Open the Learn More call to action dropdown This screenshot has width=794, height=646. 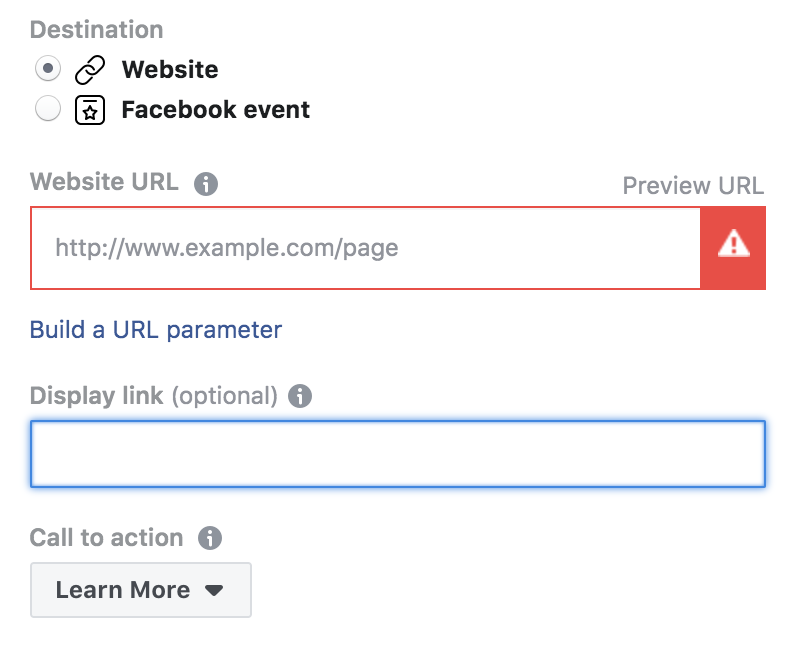click(x=141, y=590)
